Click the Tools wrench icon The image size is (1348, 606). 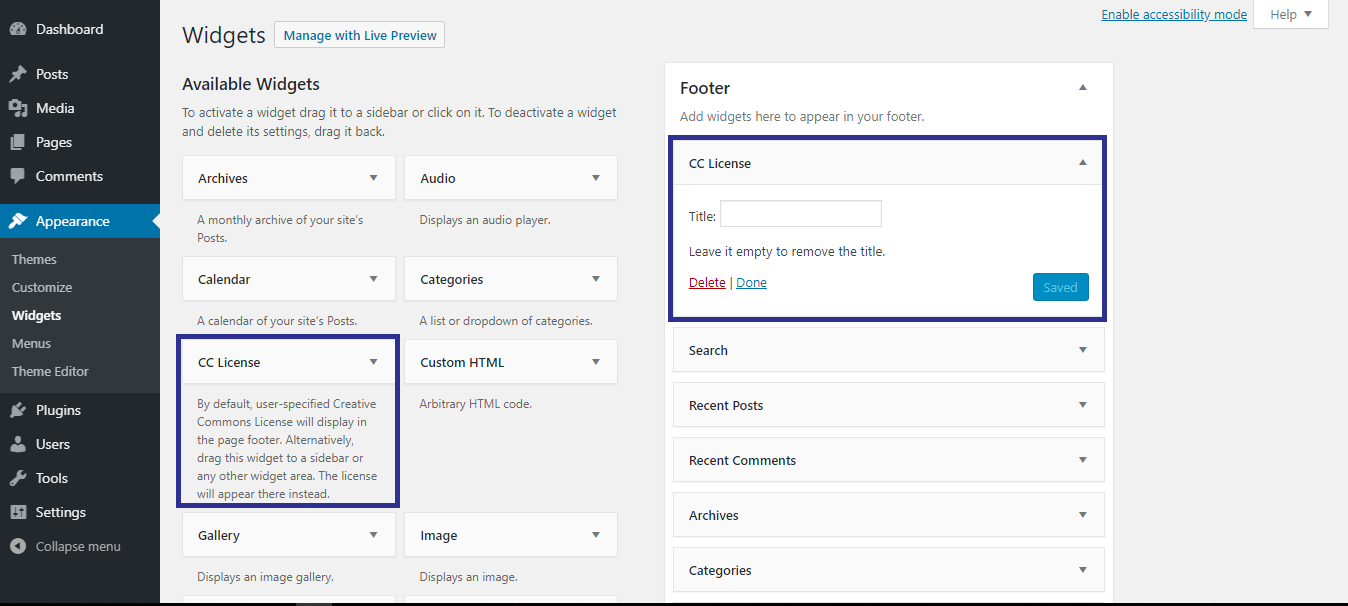[18, 478]
